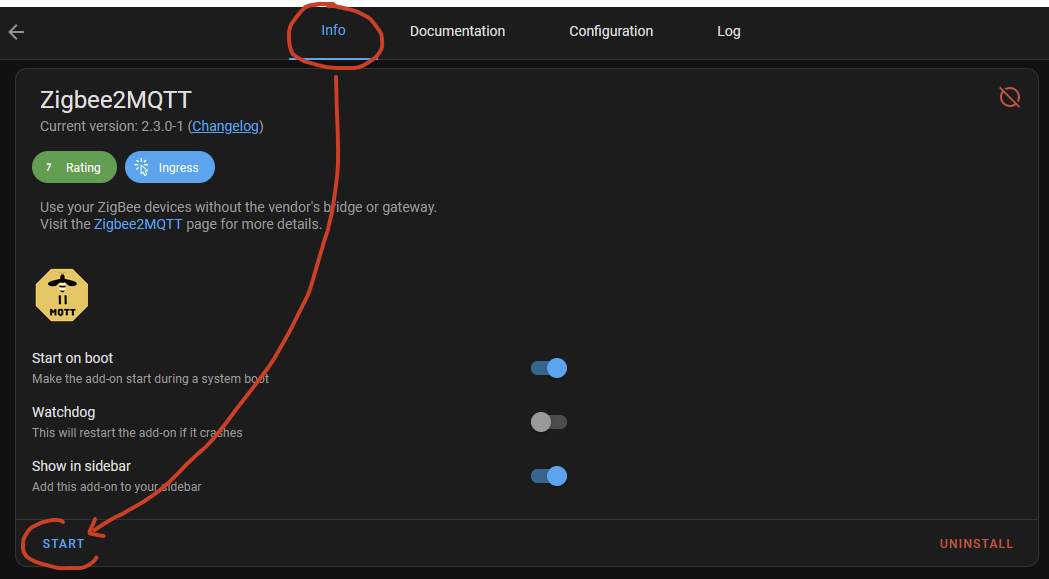Image resolution: width=1049 pixels, height=579 pixels.
Task: Open the Configuration tab
Action: click(611, 31)
